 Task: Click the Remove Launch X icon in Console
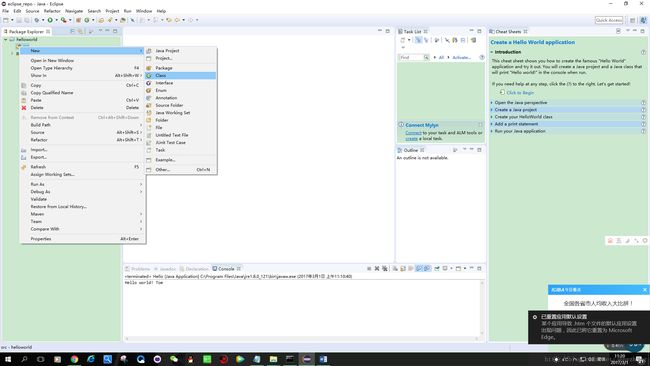point(377,269)
